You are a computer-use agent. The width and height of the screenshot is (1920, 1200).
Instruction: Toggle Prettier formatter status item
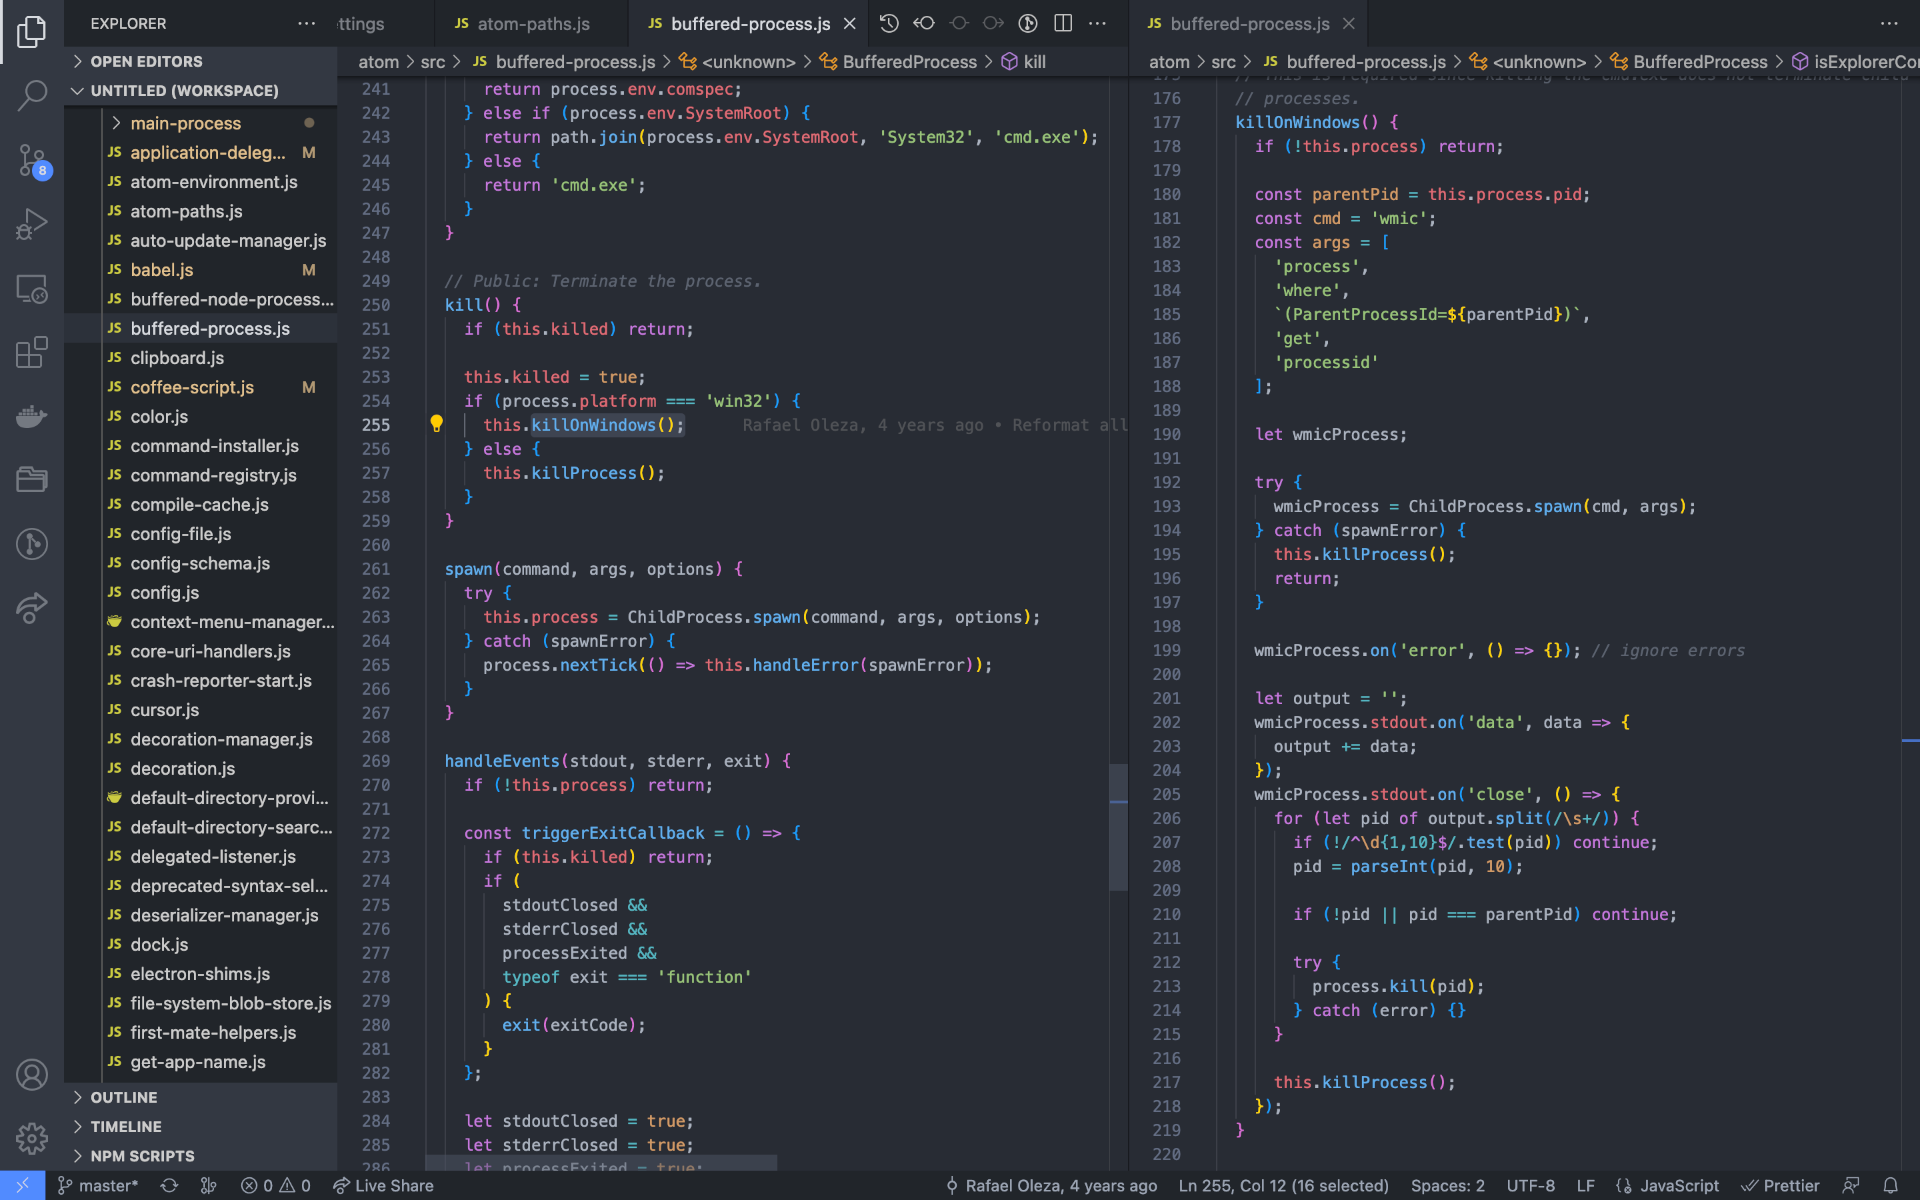(x=1780, y=1186)
